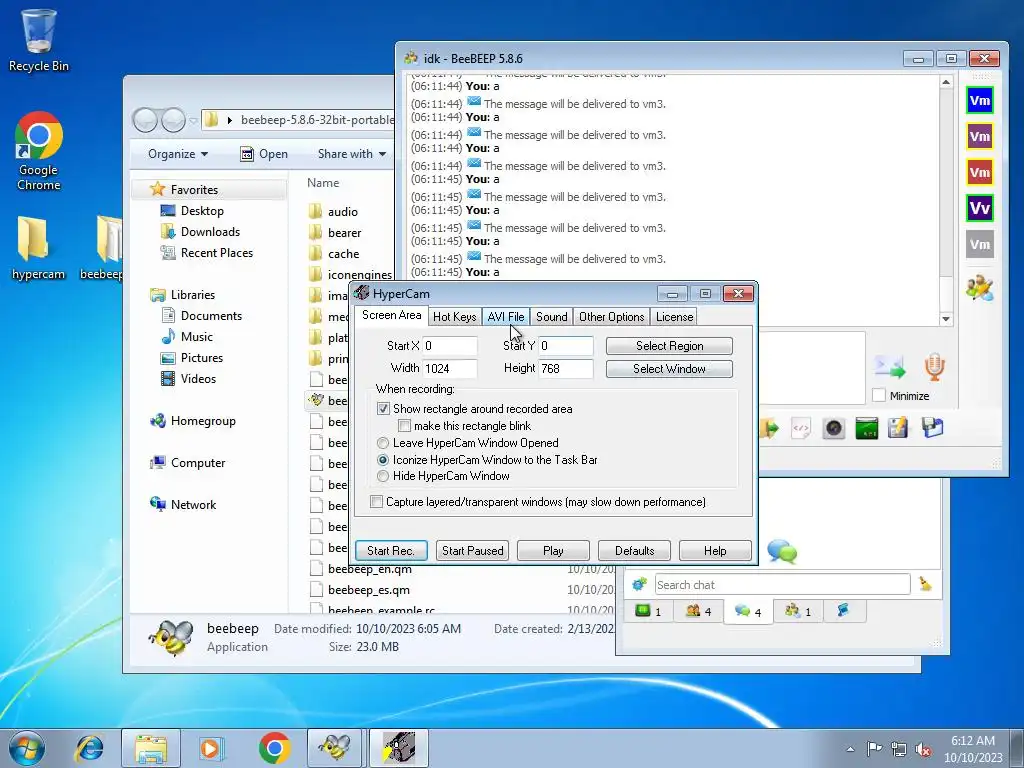Open the chats tab showing 4

click(748, 611)
